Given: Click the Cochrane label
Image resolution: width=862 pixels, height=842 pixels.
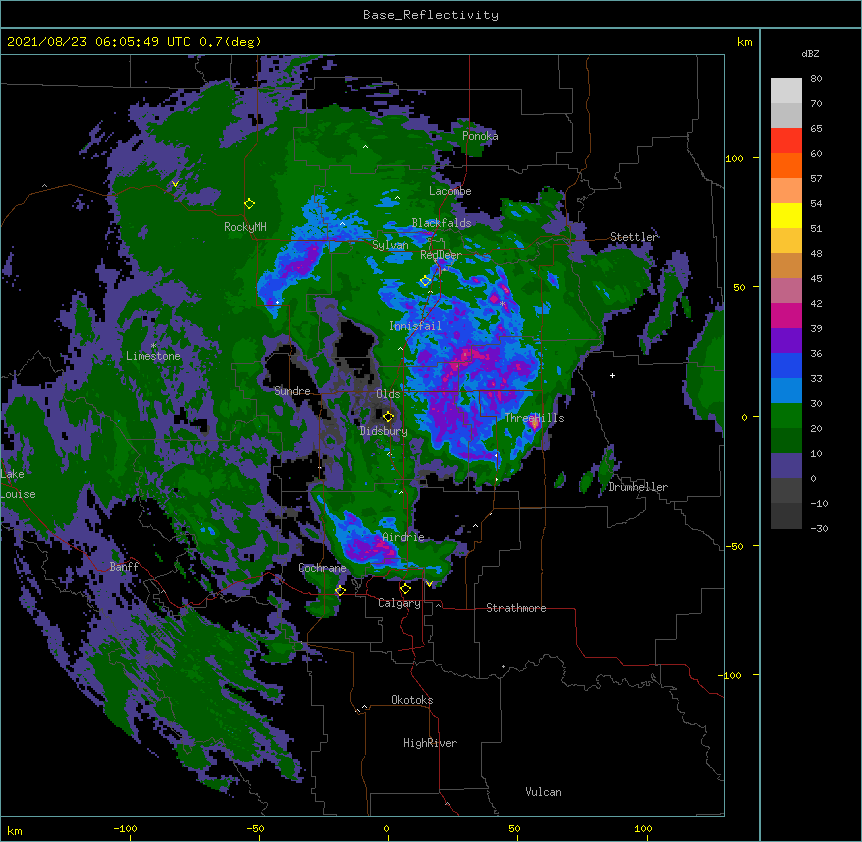Looking at the screenshot, I should point(322,568).
